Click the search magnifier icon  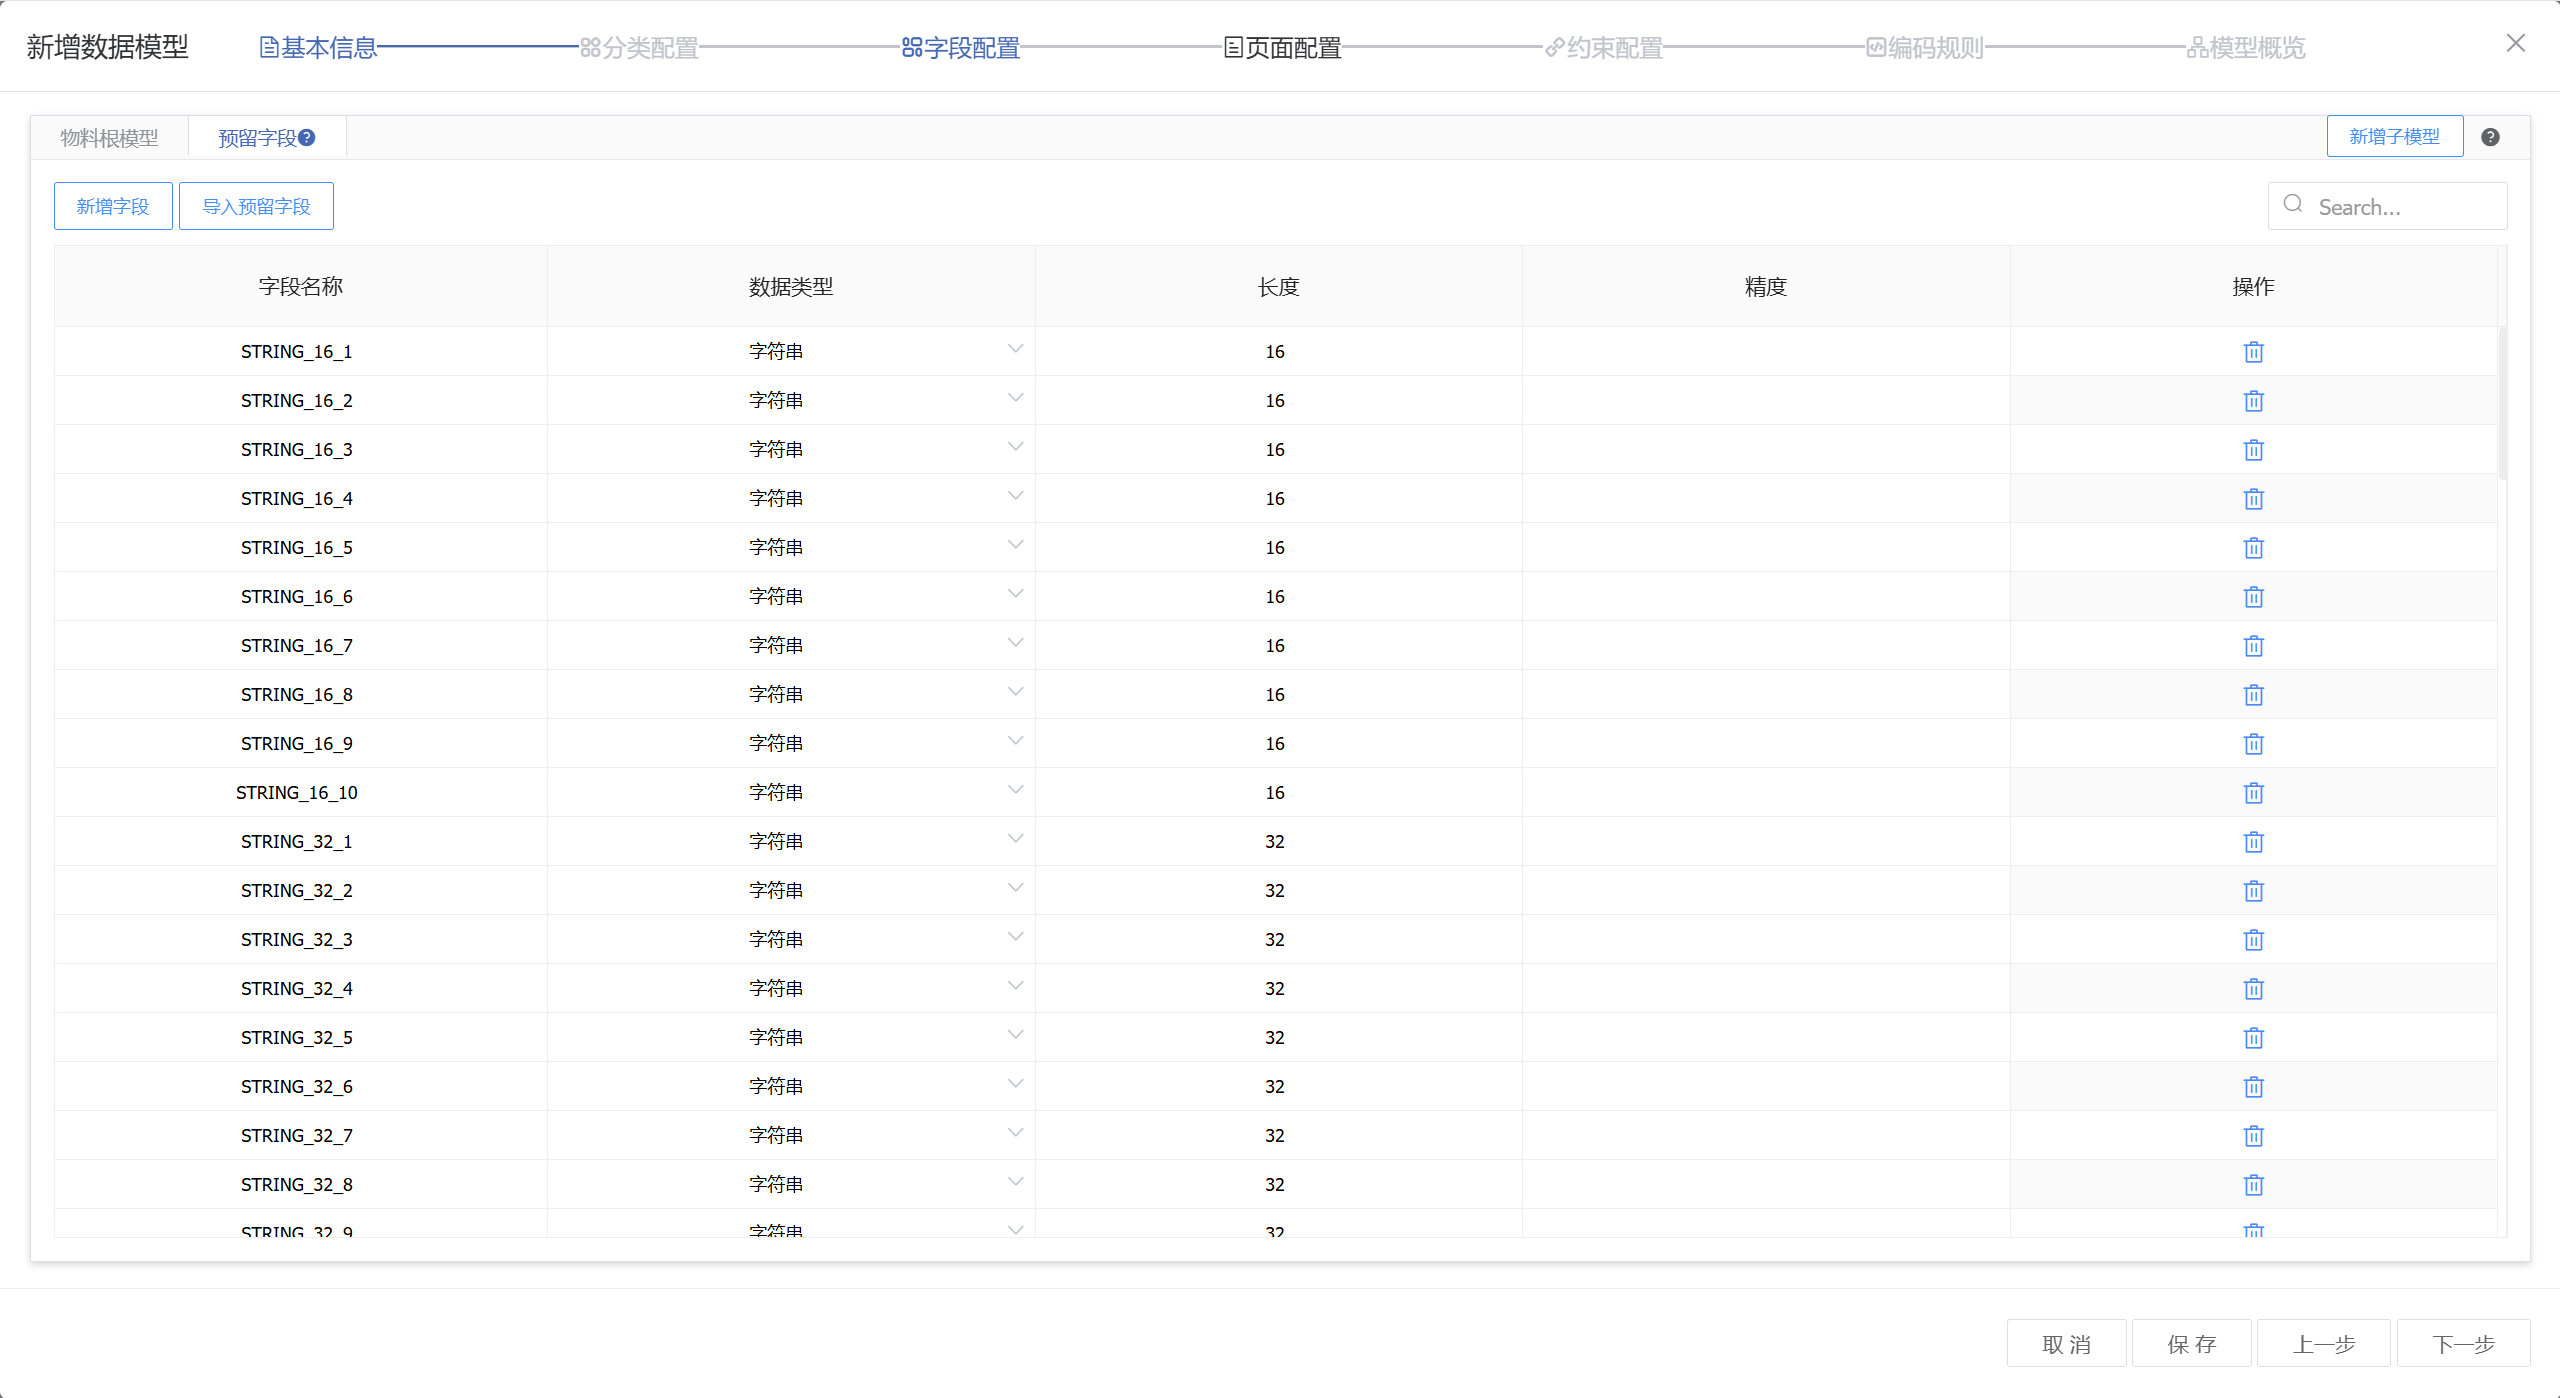pyautogui.click(x=2293, y=204)
